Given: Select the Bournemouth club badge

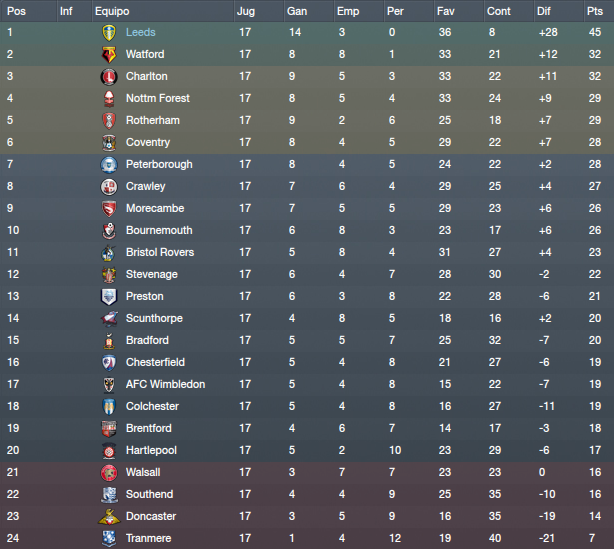Looking at the screenshot, I should 109,230.
